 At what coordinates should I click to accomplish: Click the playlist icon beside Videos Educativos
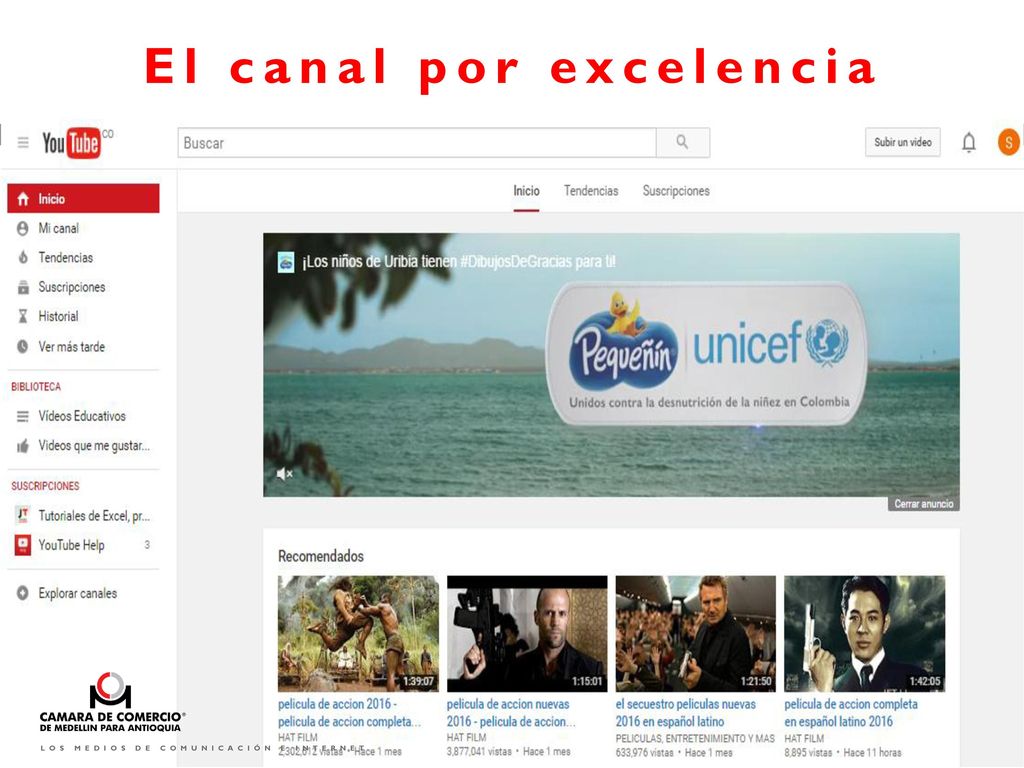pos(23,416)
